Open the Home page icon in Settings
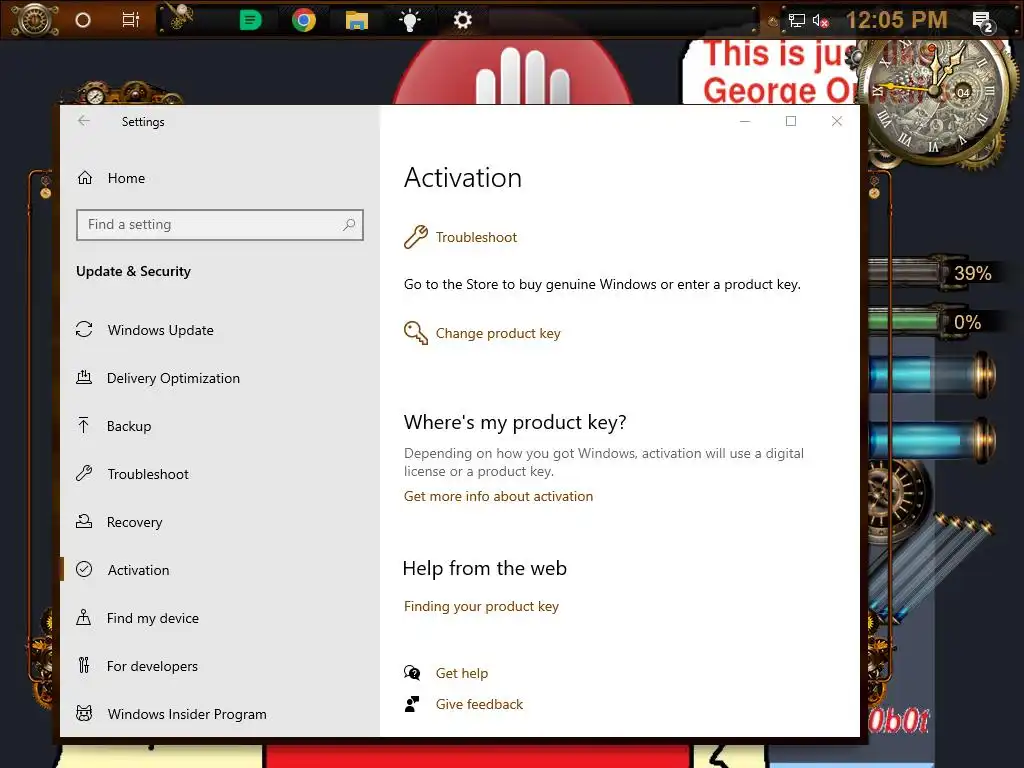Image resolution: width=1024 pixels, height=768 pixels. tap(85, 178)
